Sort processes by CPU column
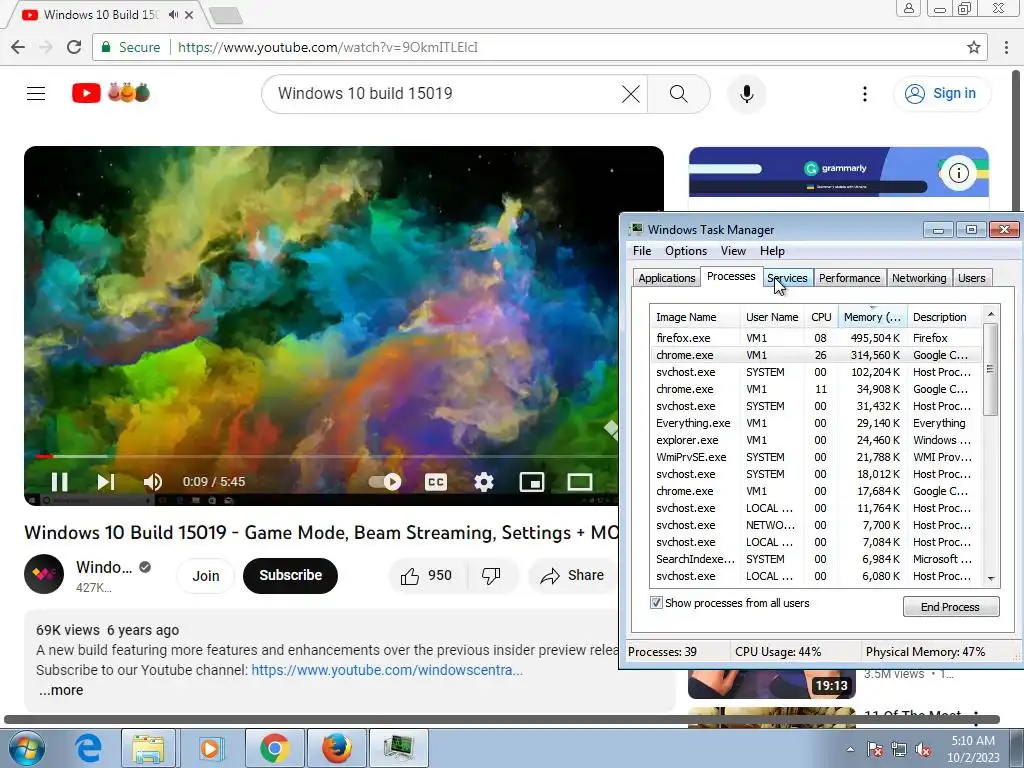The width and height of the screenshot is (1024, 768). click(821, 317)
